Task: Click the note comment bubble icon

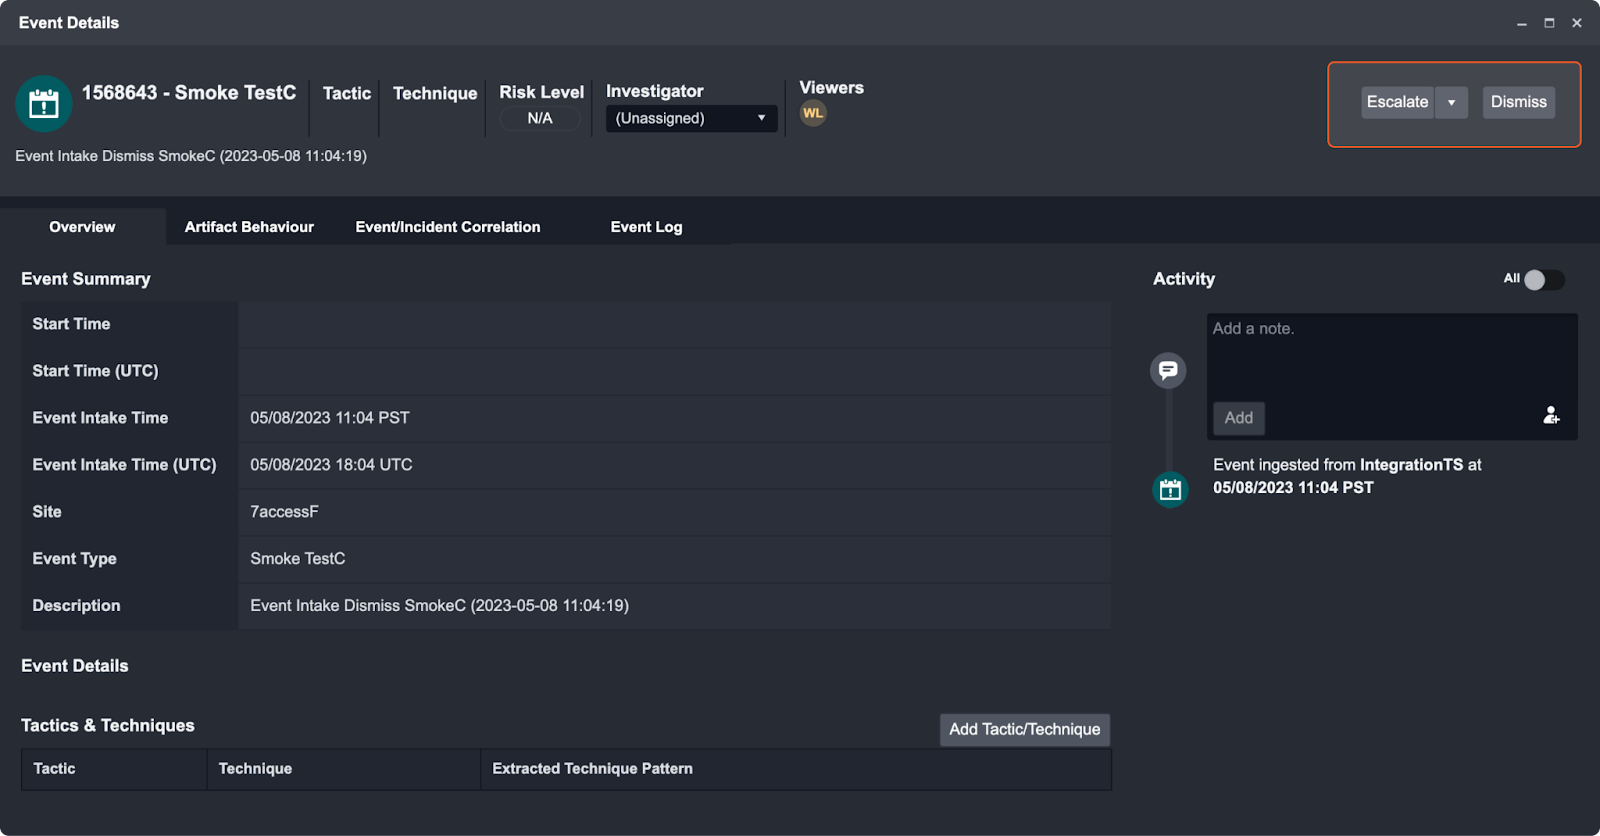Action: tap(1168, 371)
